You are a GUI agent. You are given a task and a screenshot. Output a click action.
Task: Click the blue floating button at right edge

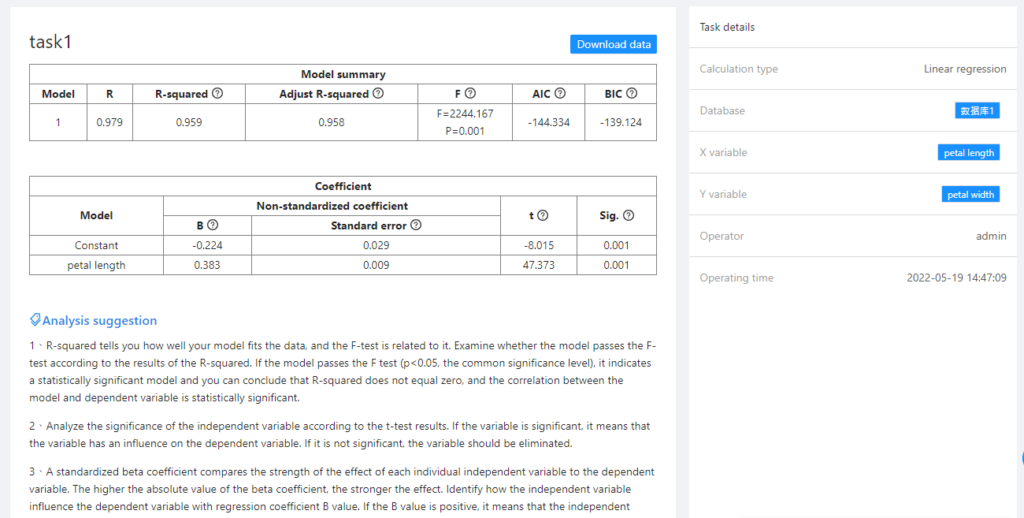click(x=1020, y=458)
